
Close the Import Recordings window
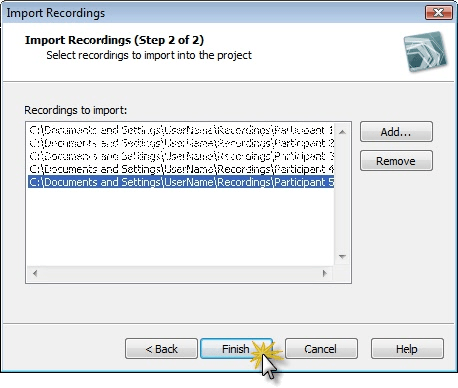point(439,13)
